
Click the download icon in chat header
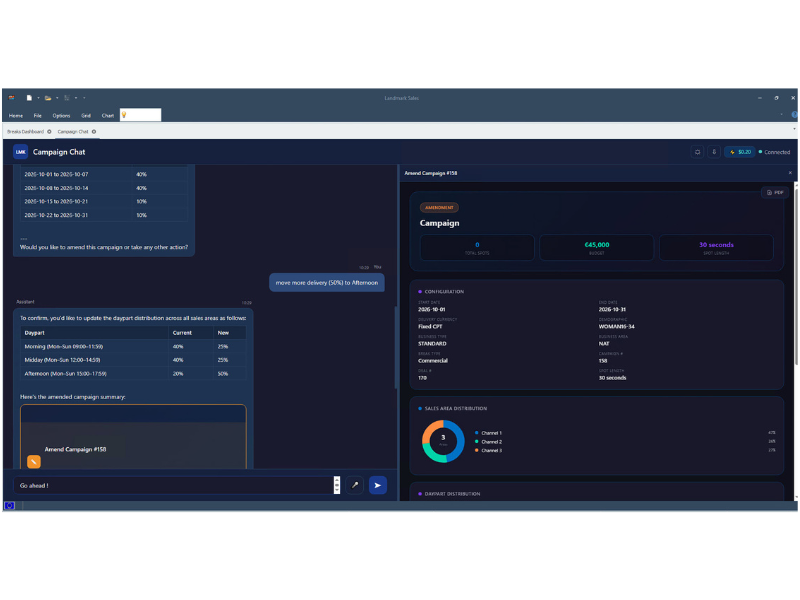(714, 152)
